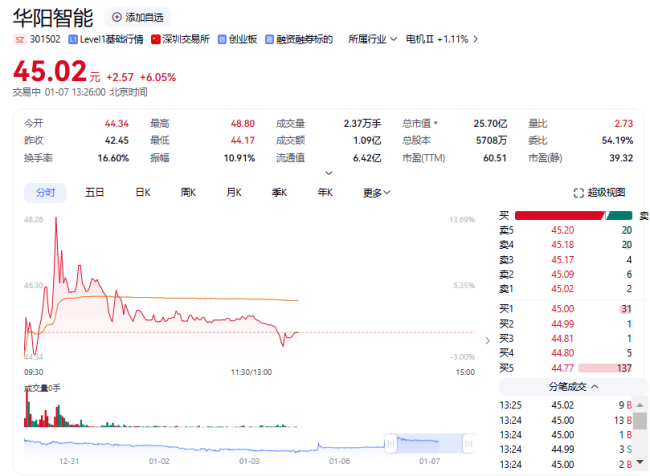The height and width of the screenshot is (476, 650).
Task: Open the 更多 chart period dropdown
Action: (x=376, y=192)
